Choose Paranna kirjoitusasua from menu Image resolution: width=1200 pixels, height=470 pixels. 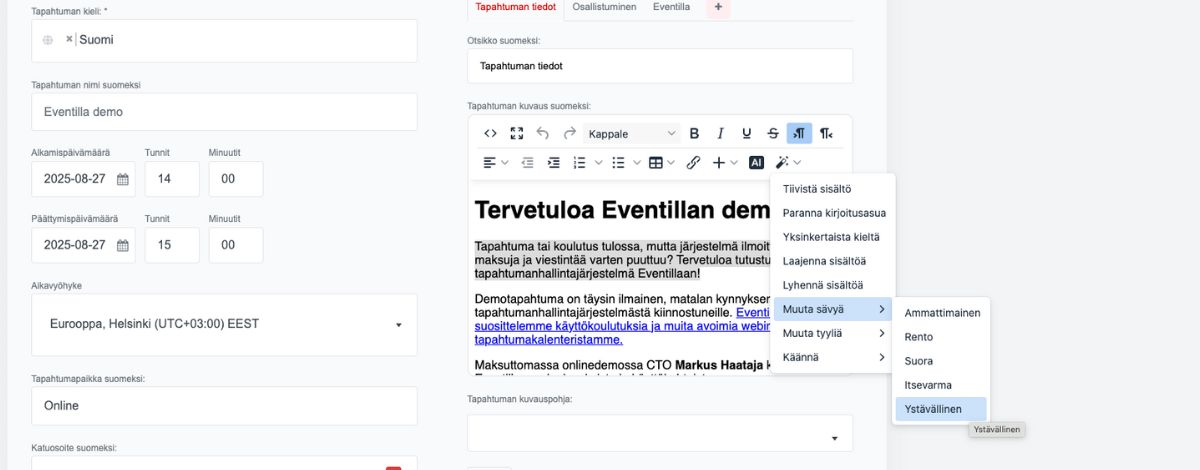point(833,213)
